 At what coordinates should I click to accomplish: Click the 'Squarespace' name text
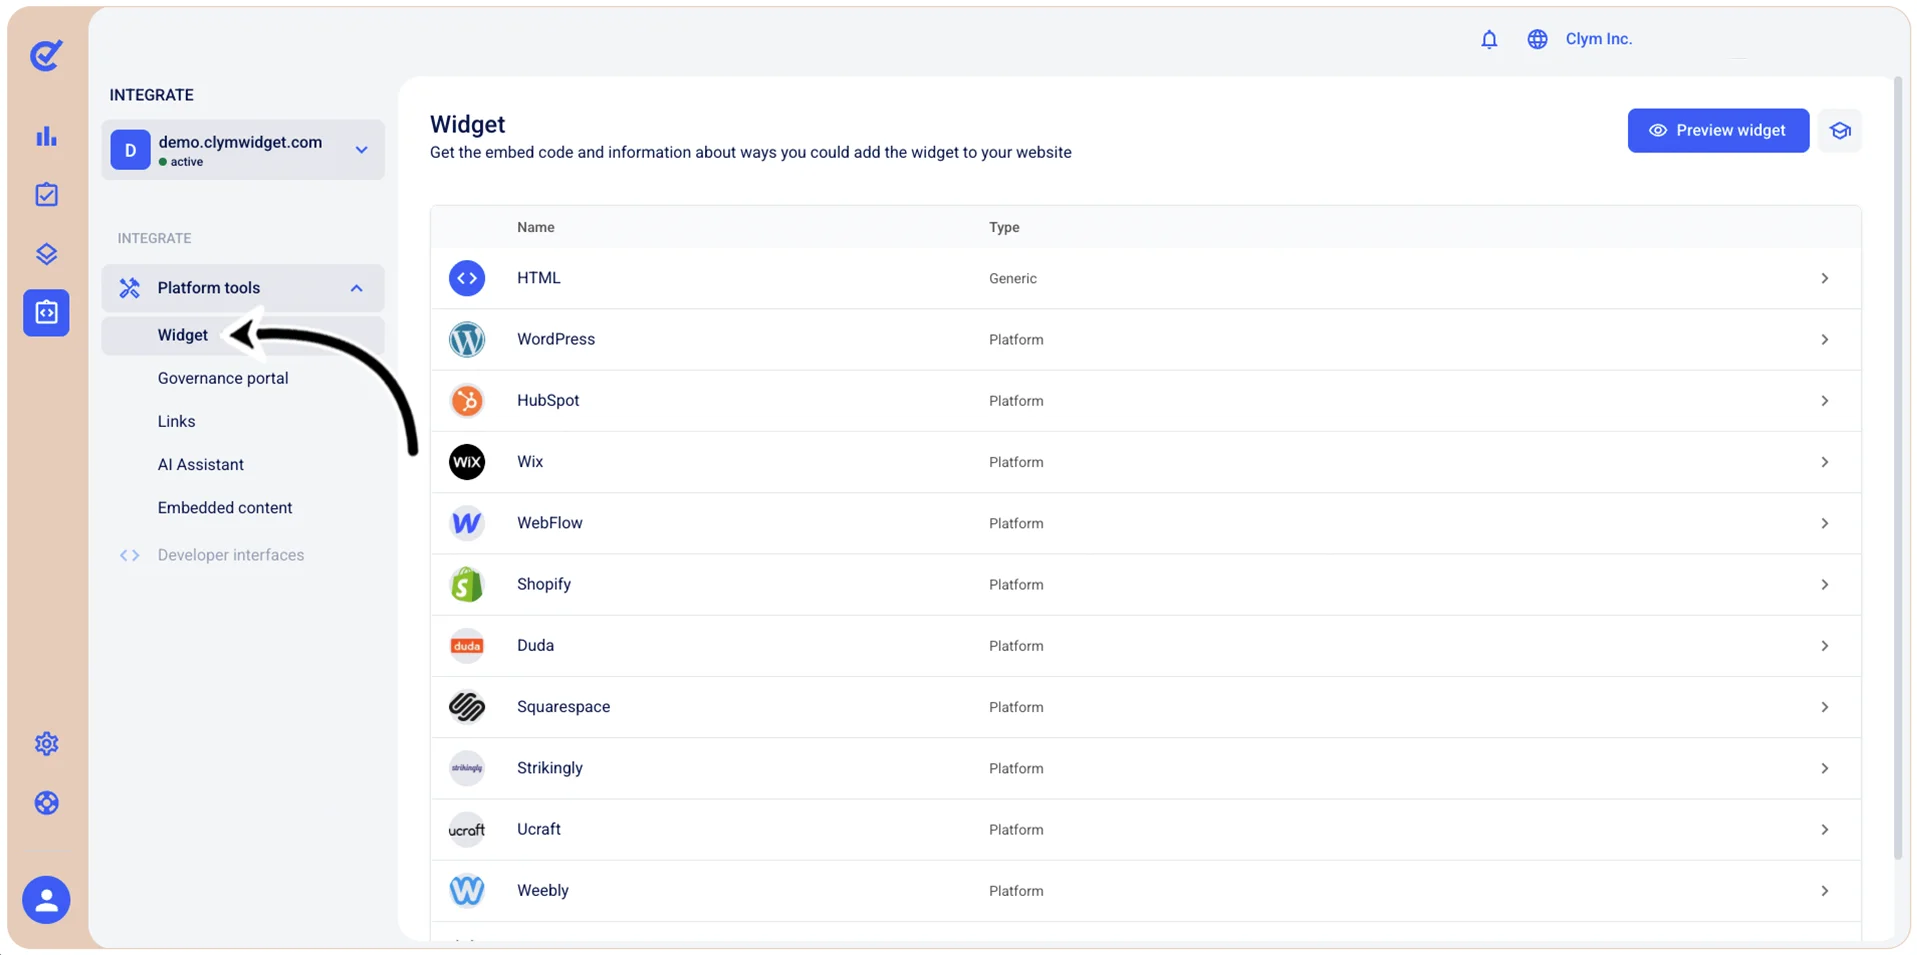(x=563, y=706)
